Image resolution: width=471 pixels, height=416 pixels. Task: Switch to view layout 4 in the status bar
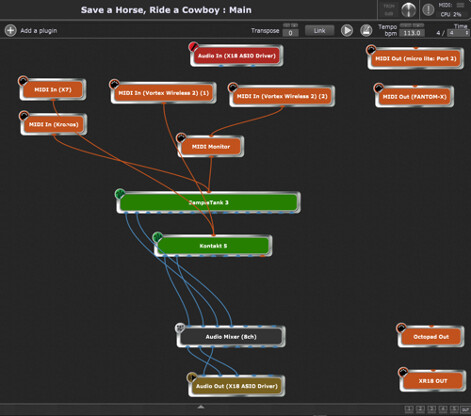click(443, 409)
